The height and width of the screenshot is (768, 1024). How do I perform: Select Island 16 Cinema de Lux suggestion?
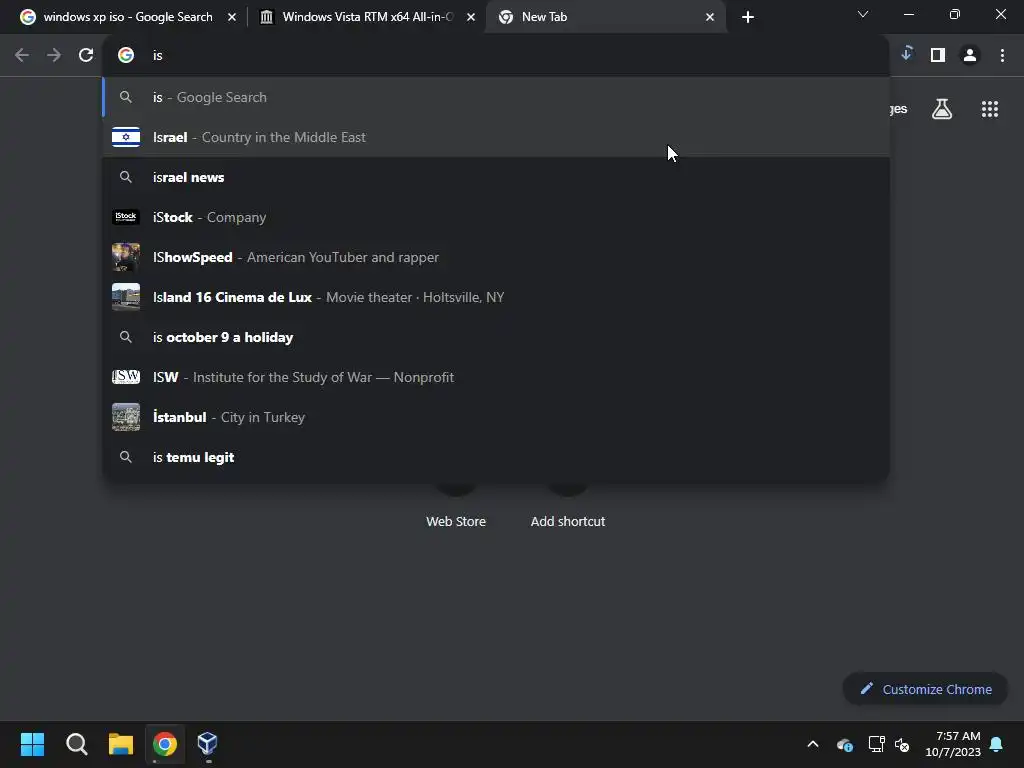pyautogui.click(x=496, y=297)
